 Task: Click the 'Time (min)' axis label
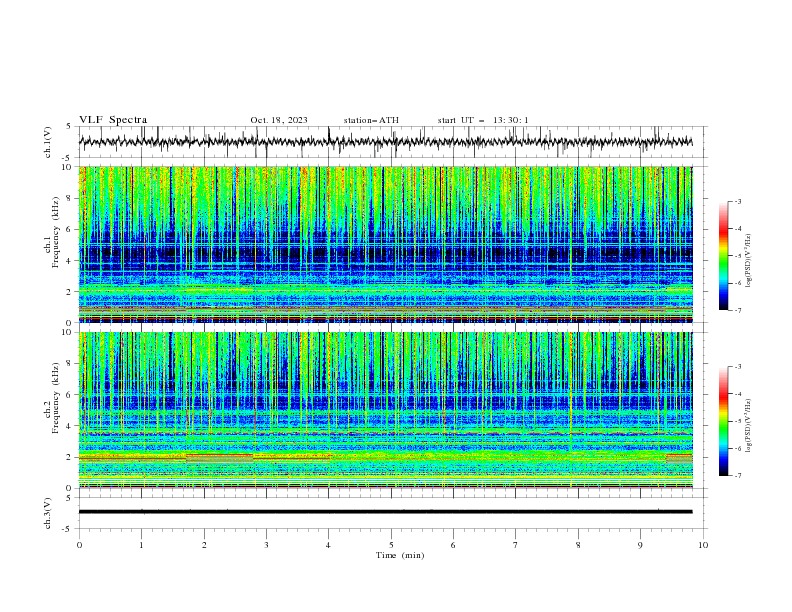[400, 555]
